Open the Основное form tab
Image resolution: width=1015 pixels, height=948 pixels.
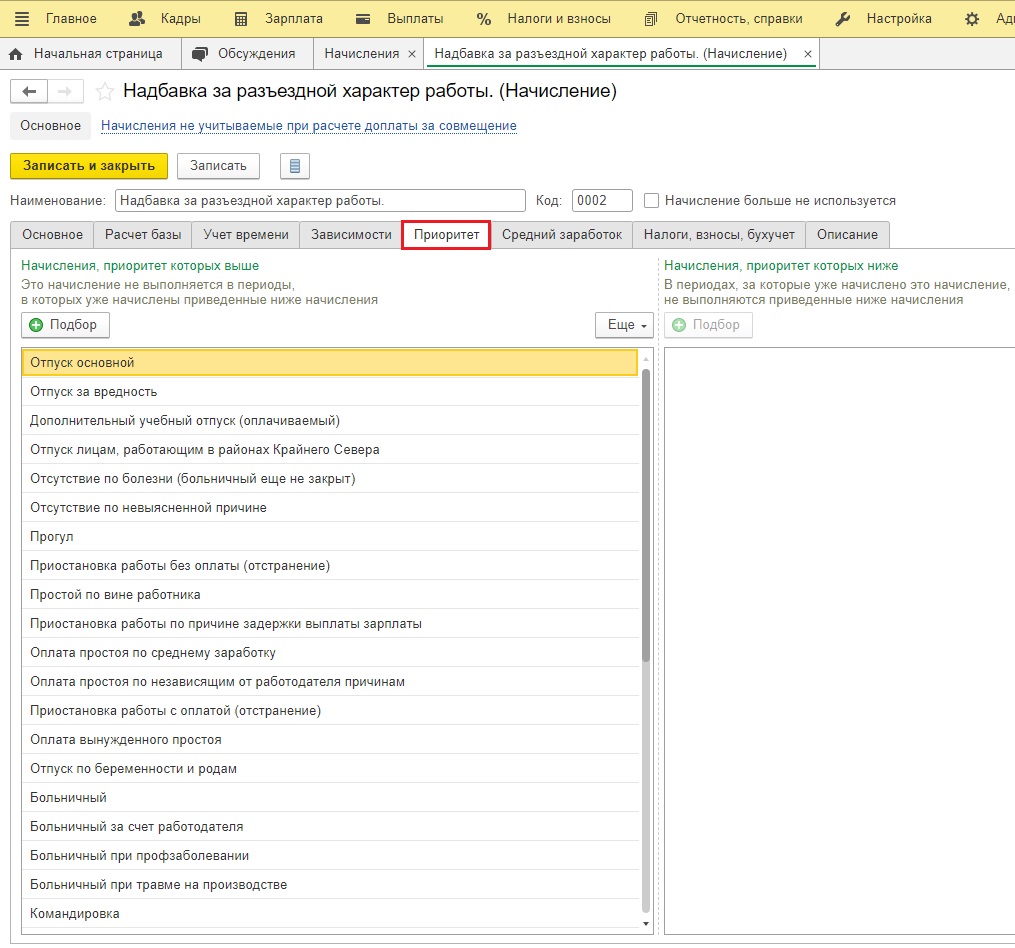tap(52, 234)
